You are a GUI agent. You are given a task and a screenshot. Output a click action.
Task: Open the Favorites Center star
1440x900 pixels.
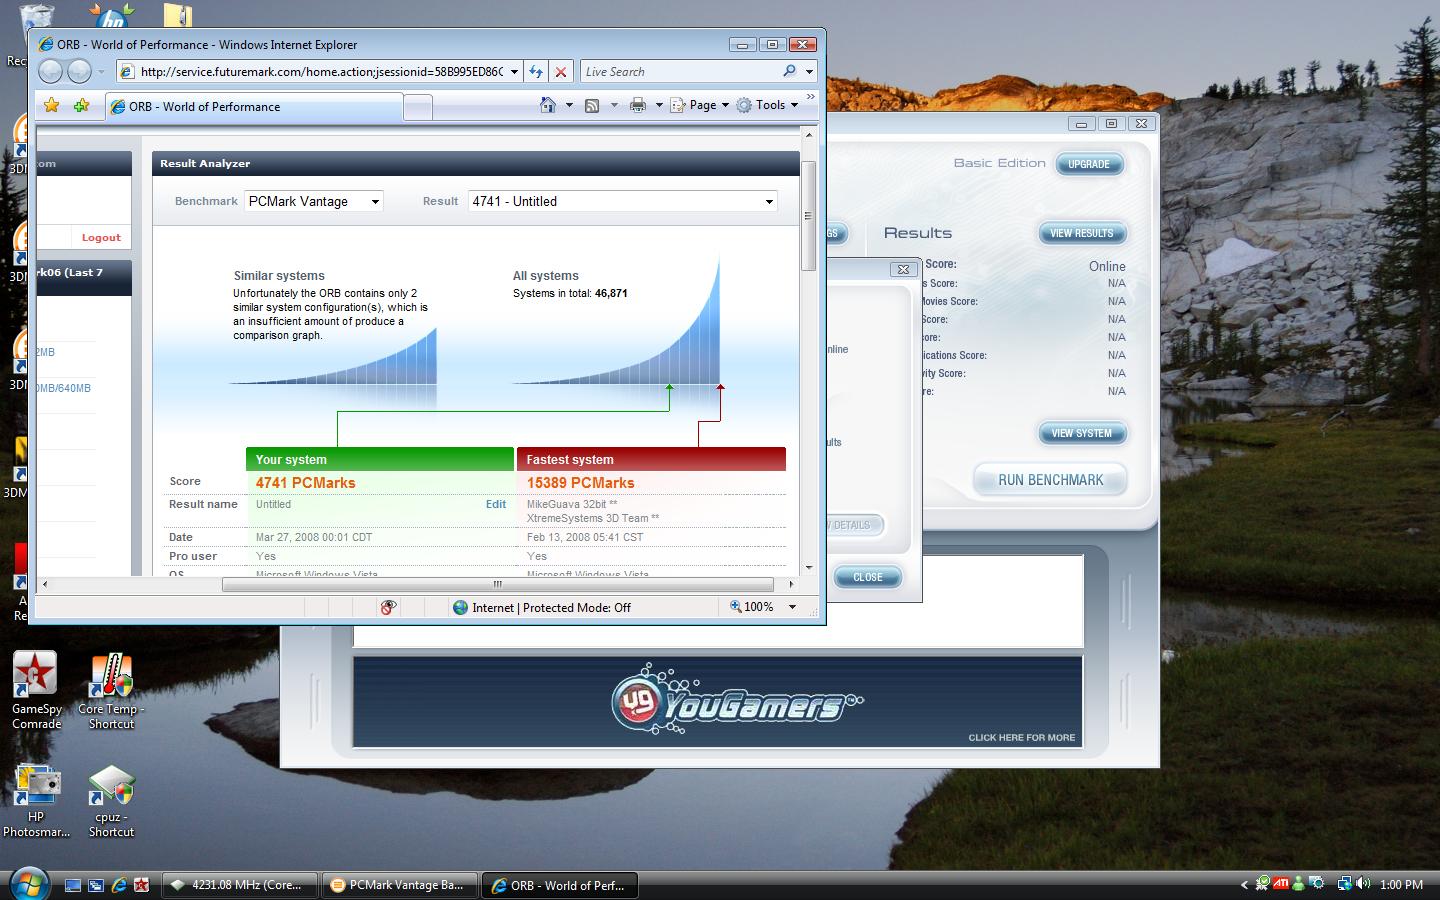coord(52,105)
